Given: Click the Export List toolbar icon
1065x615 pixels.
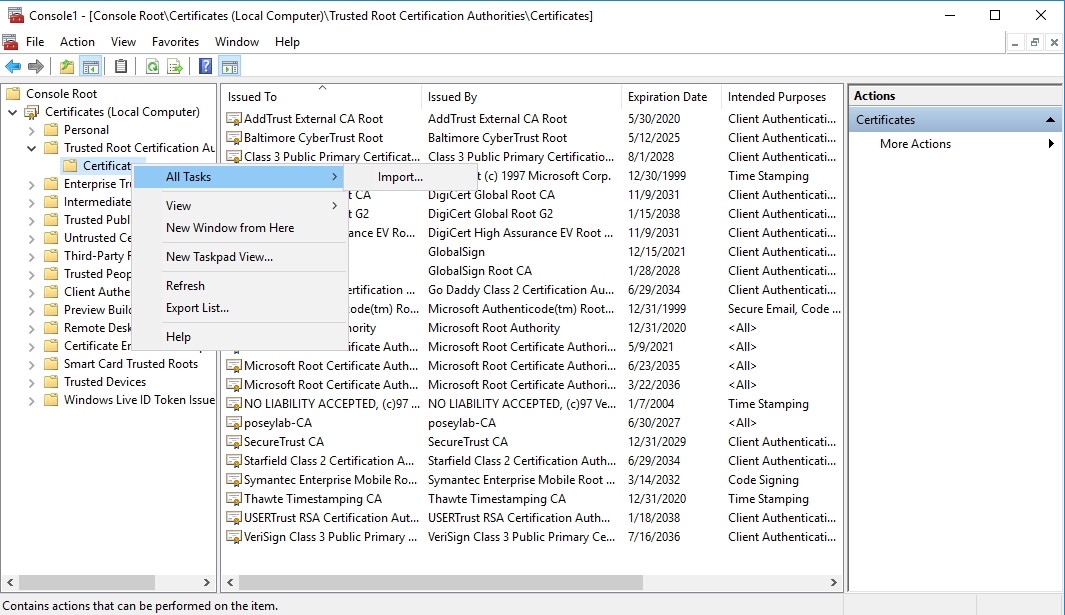Looking at the screenshot, I should pyautogui.click(x=177, y=66).
